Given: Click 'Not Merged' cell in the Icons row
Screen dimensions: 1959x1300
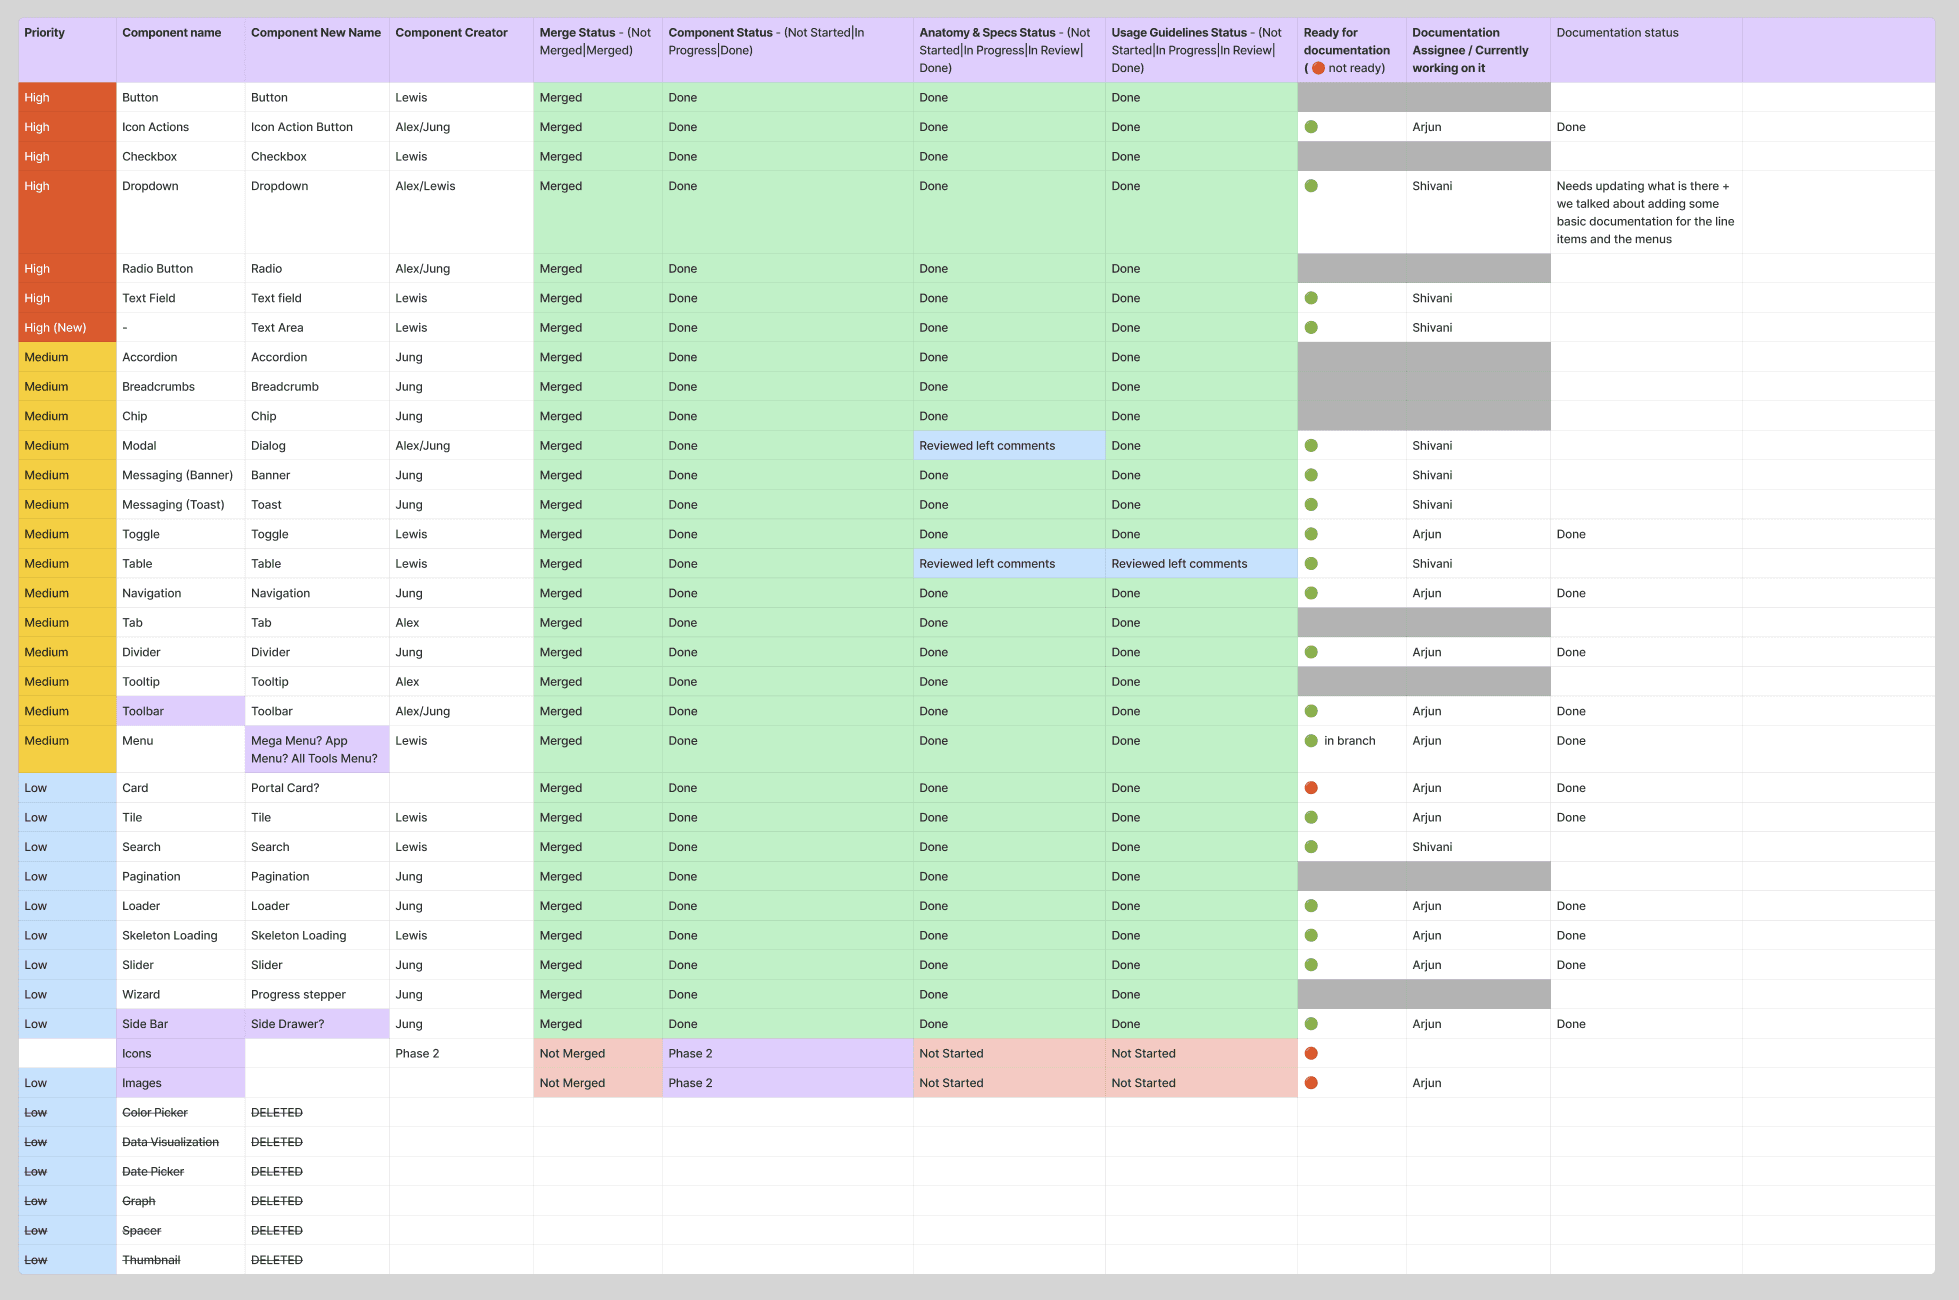Looking at the screenshot, I should (x=572, y=1053).
